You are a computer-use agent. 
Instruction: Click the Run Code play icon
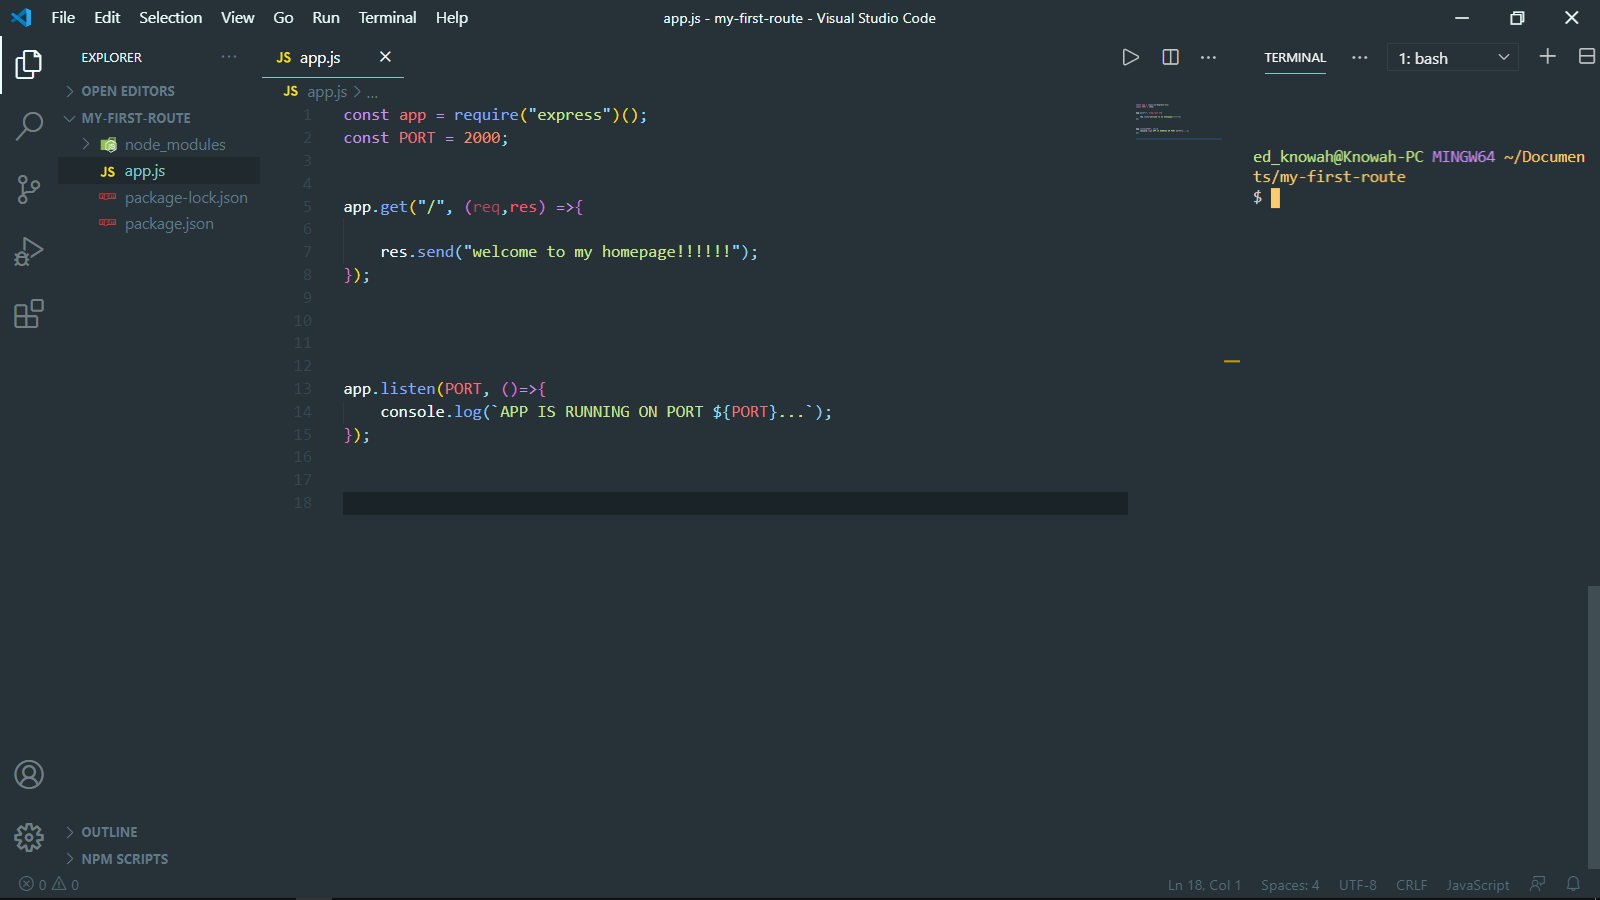[1131, 57]
